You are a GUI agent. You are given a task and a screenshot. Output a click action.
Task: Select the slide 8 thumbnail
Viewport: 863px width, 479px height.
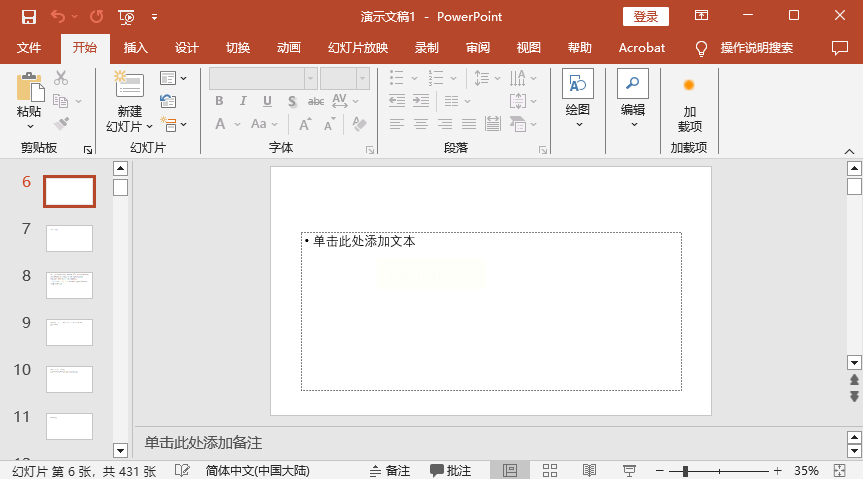(x=69, y=285)
